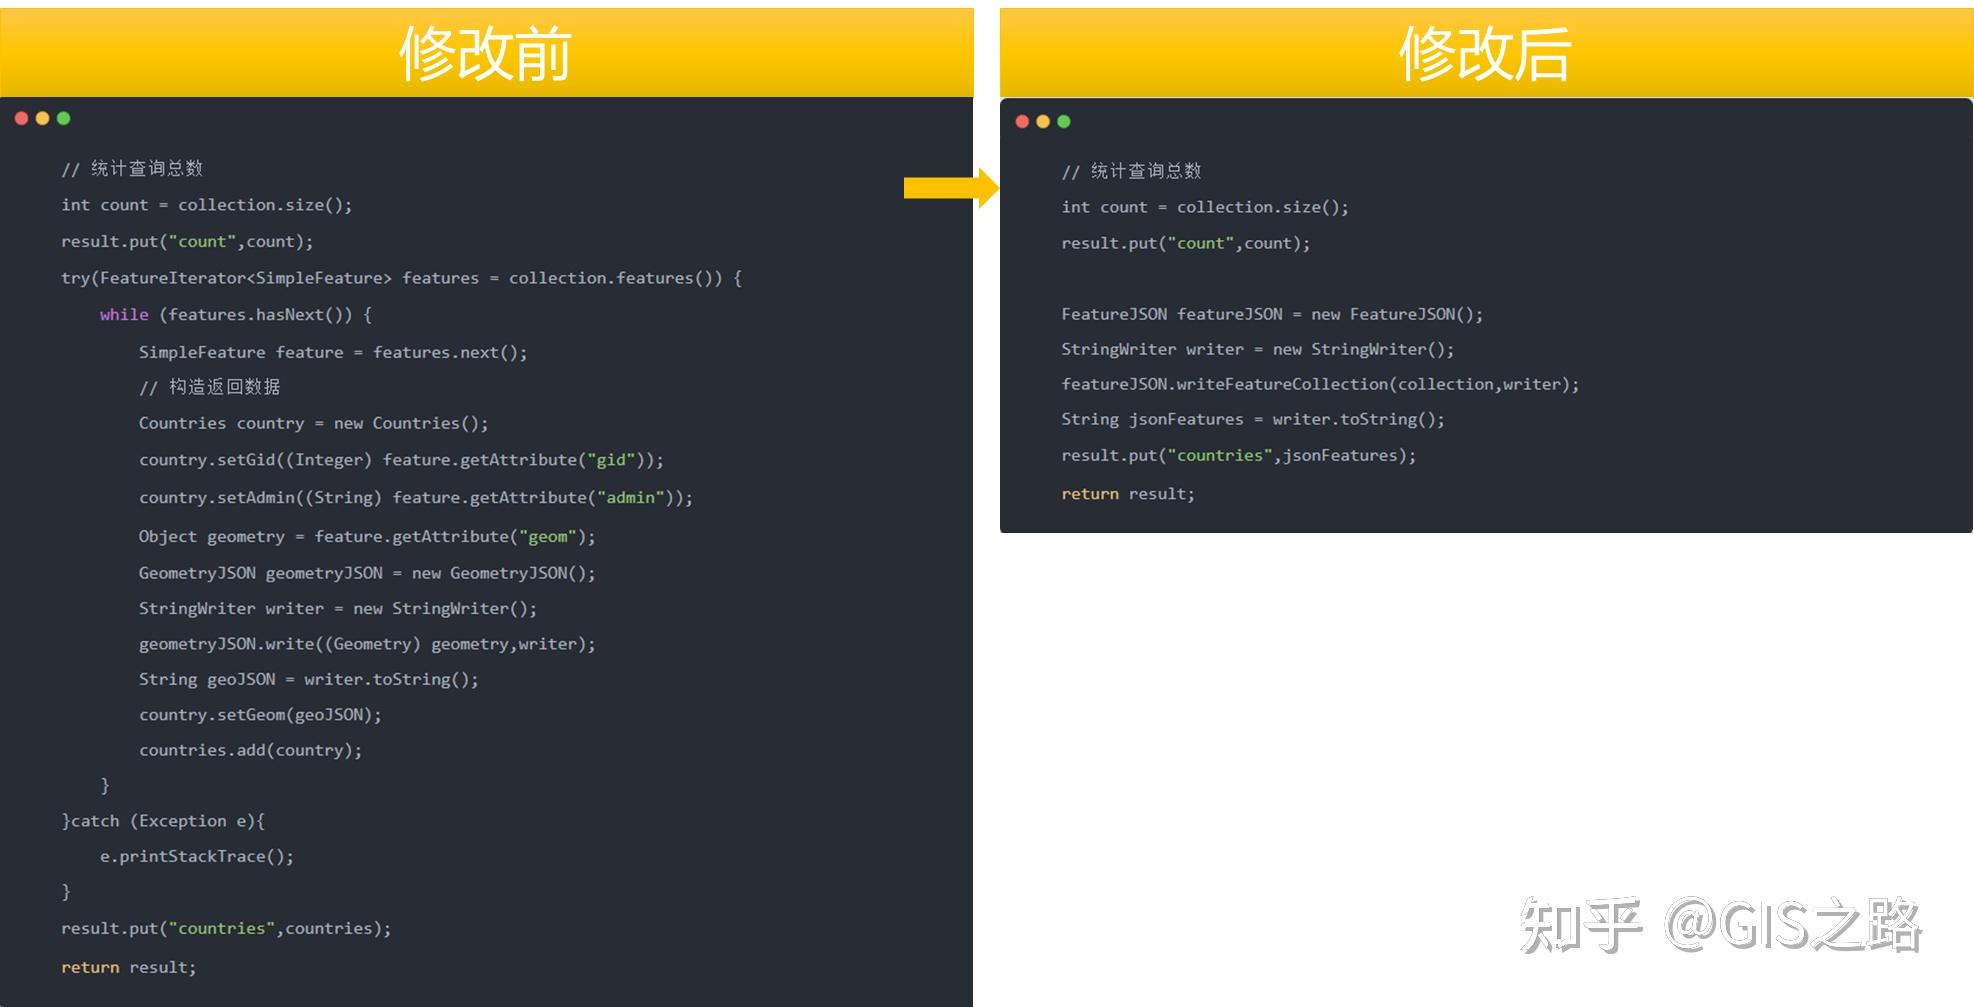Viewport: 1974px width, 1007px height.
Task: Click the 统计查询总数 comment in left code
Action: [x=134, y=168]
